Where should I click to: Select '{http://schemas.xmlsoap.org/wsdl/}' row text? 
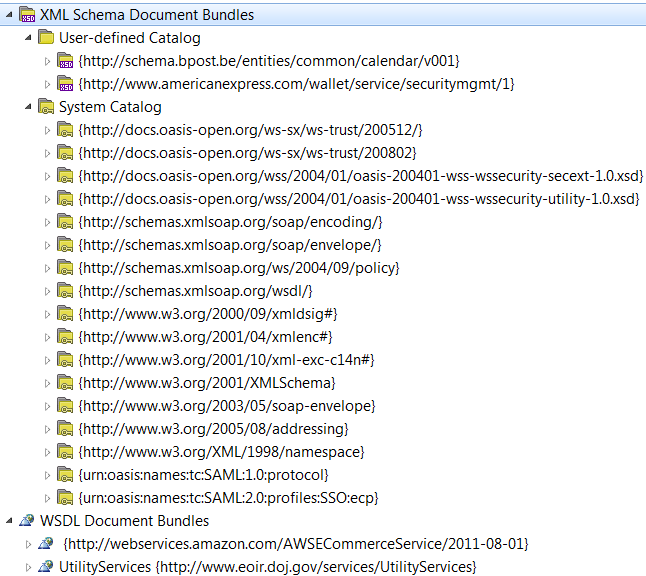coord(195,291)
